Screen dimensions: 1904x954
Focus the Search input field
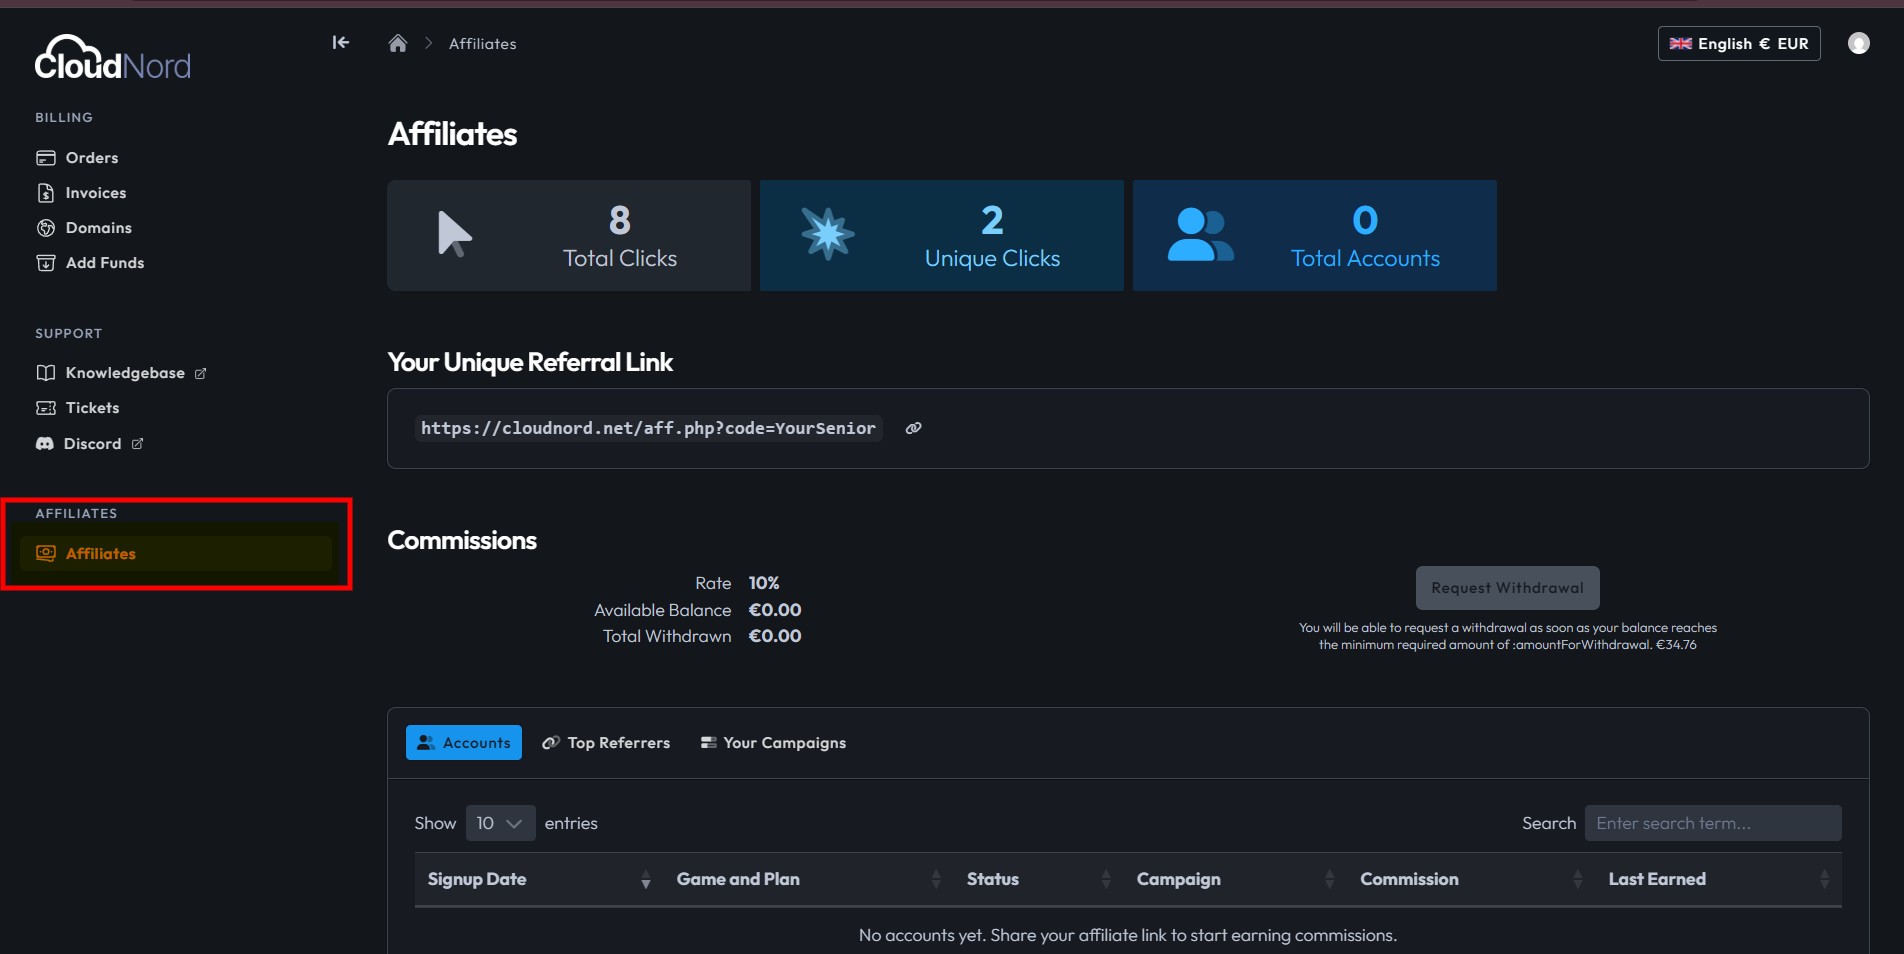[x=1713, y=823]
